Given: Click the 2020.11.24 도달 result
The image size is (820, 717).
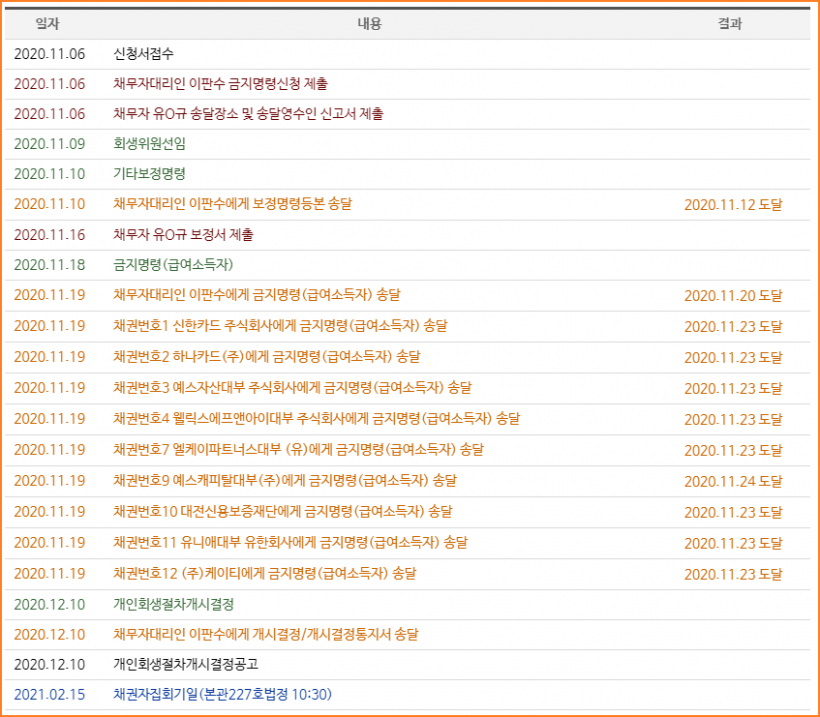Looking at the screenshot, I should point(733,481).
